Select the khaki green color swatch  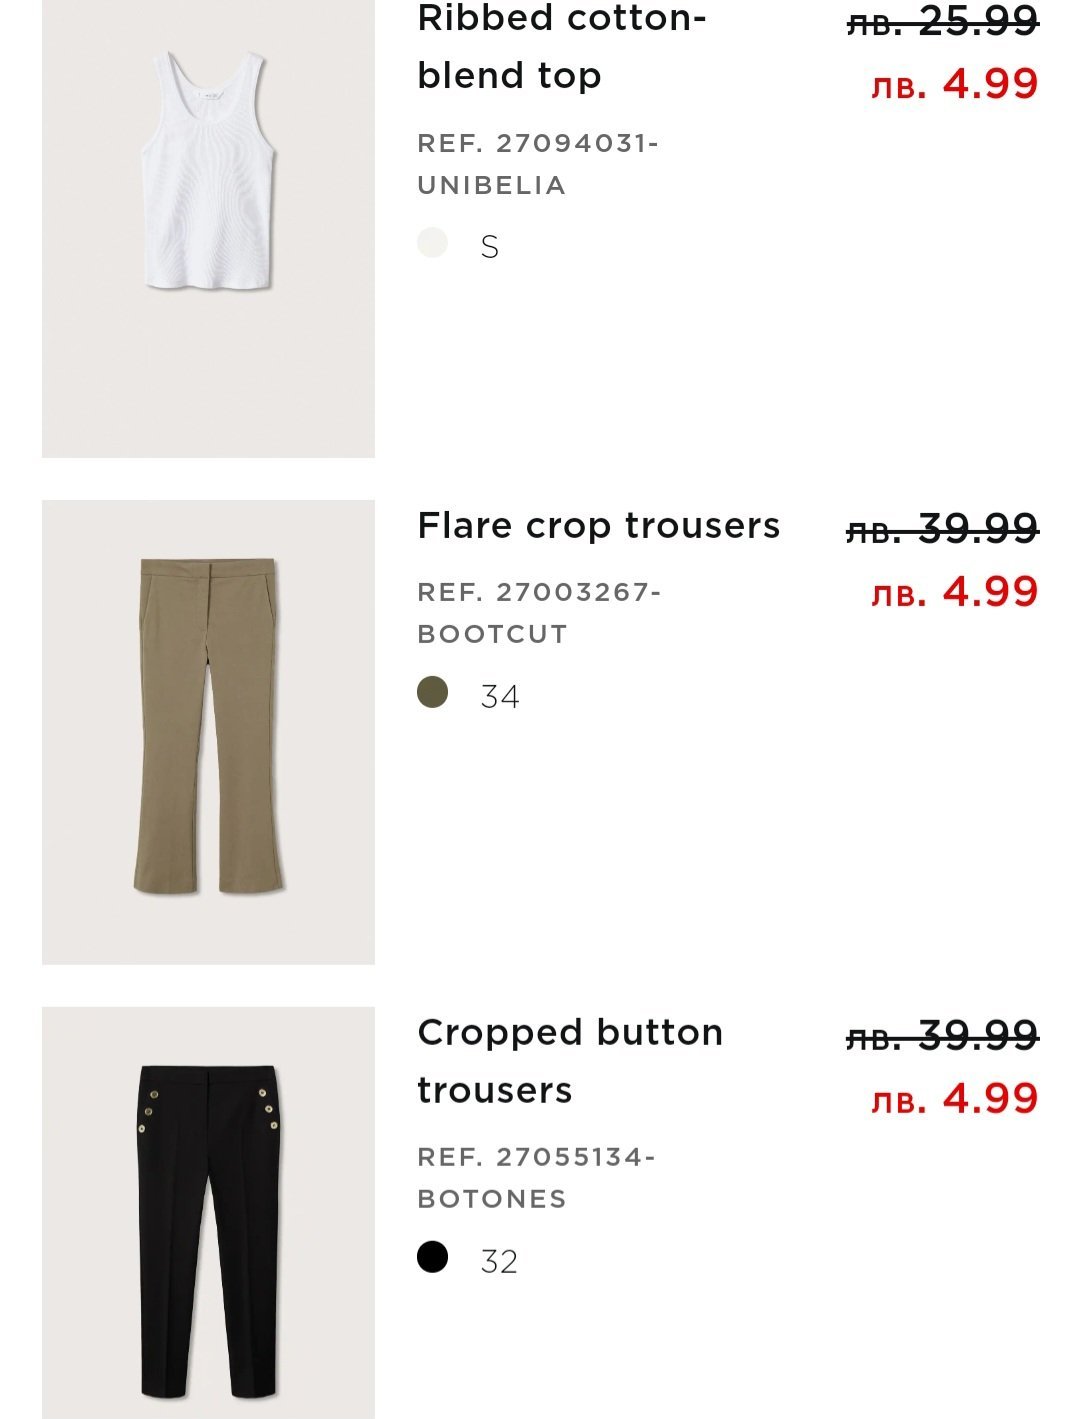[432, 692]
